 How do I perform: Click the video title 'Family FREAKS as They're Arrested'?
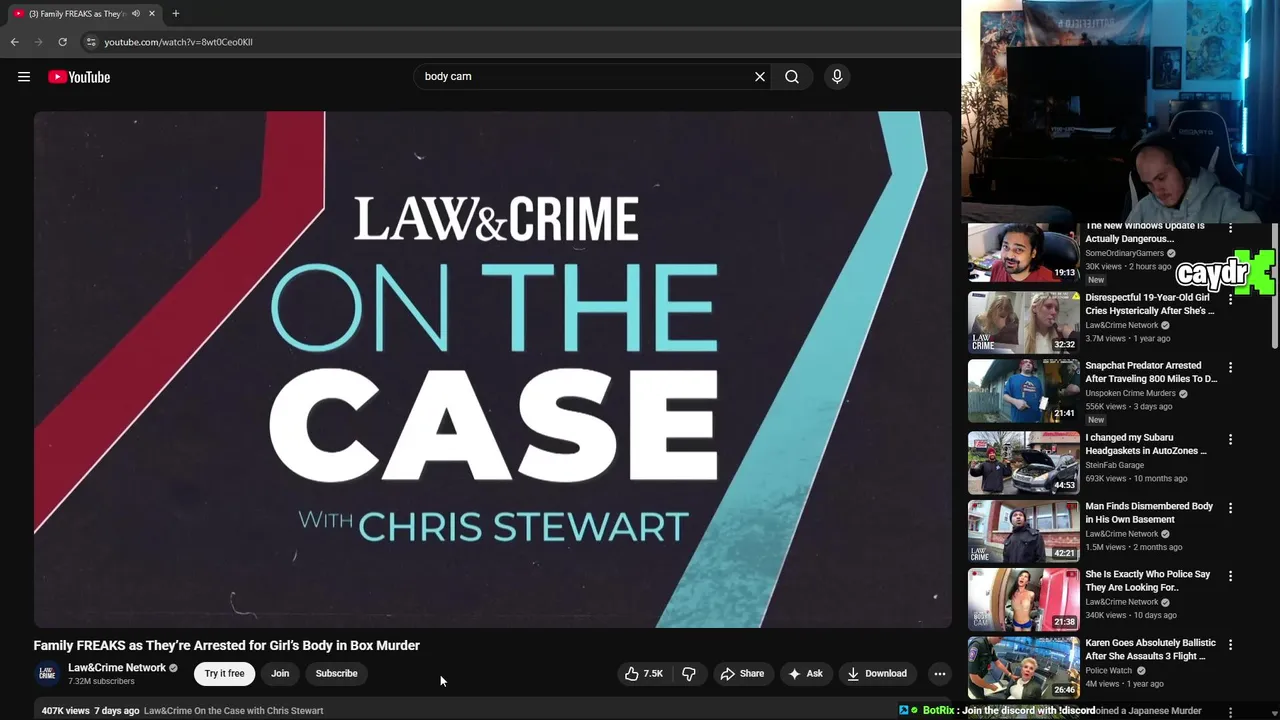(227, 645)
